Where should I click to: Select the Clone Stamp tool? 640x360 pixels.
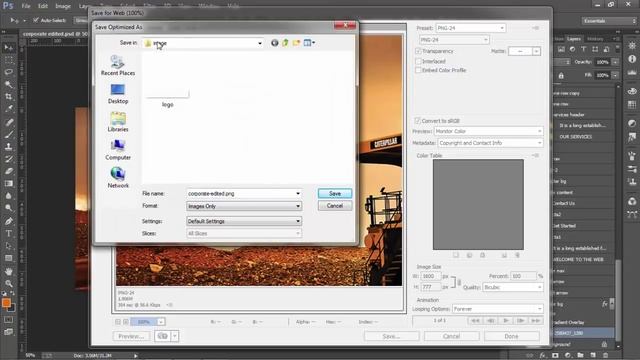(x=9, y=147)
